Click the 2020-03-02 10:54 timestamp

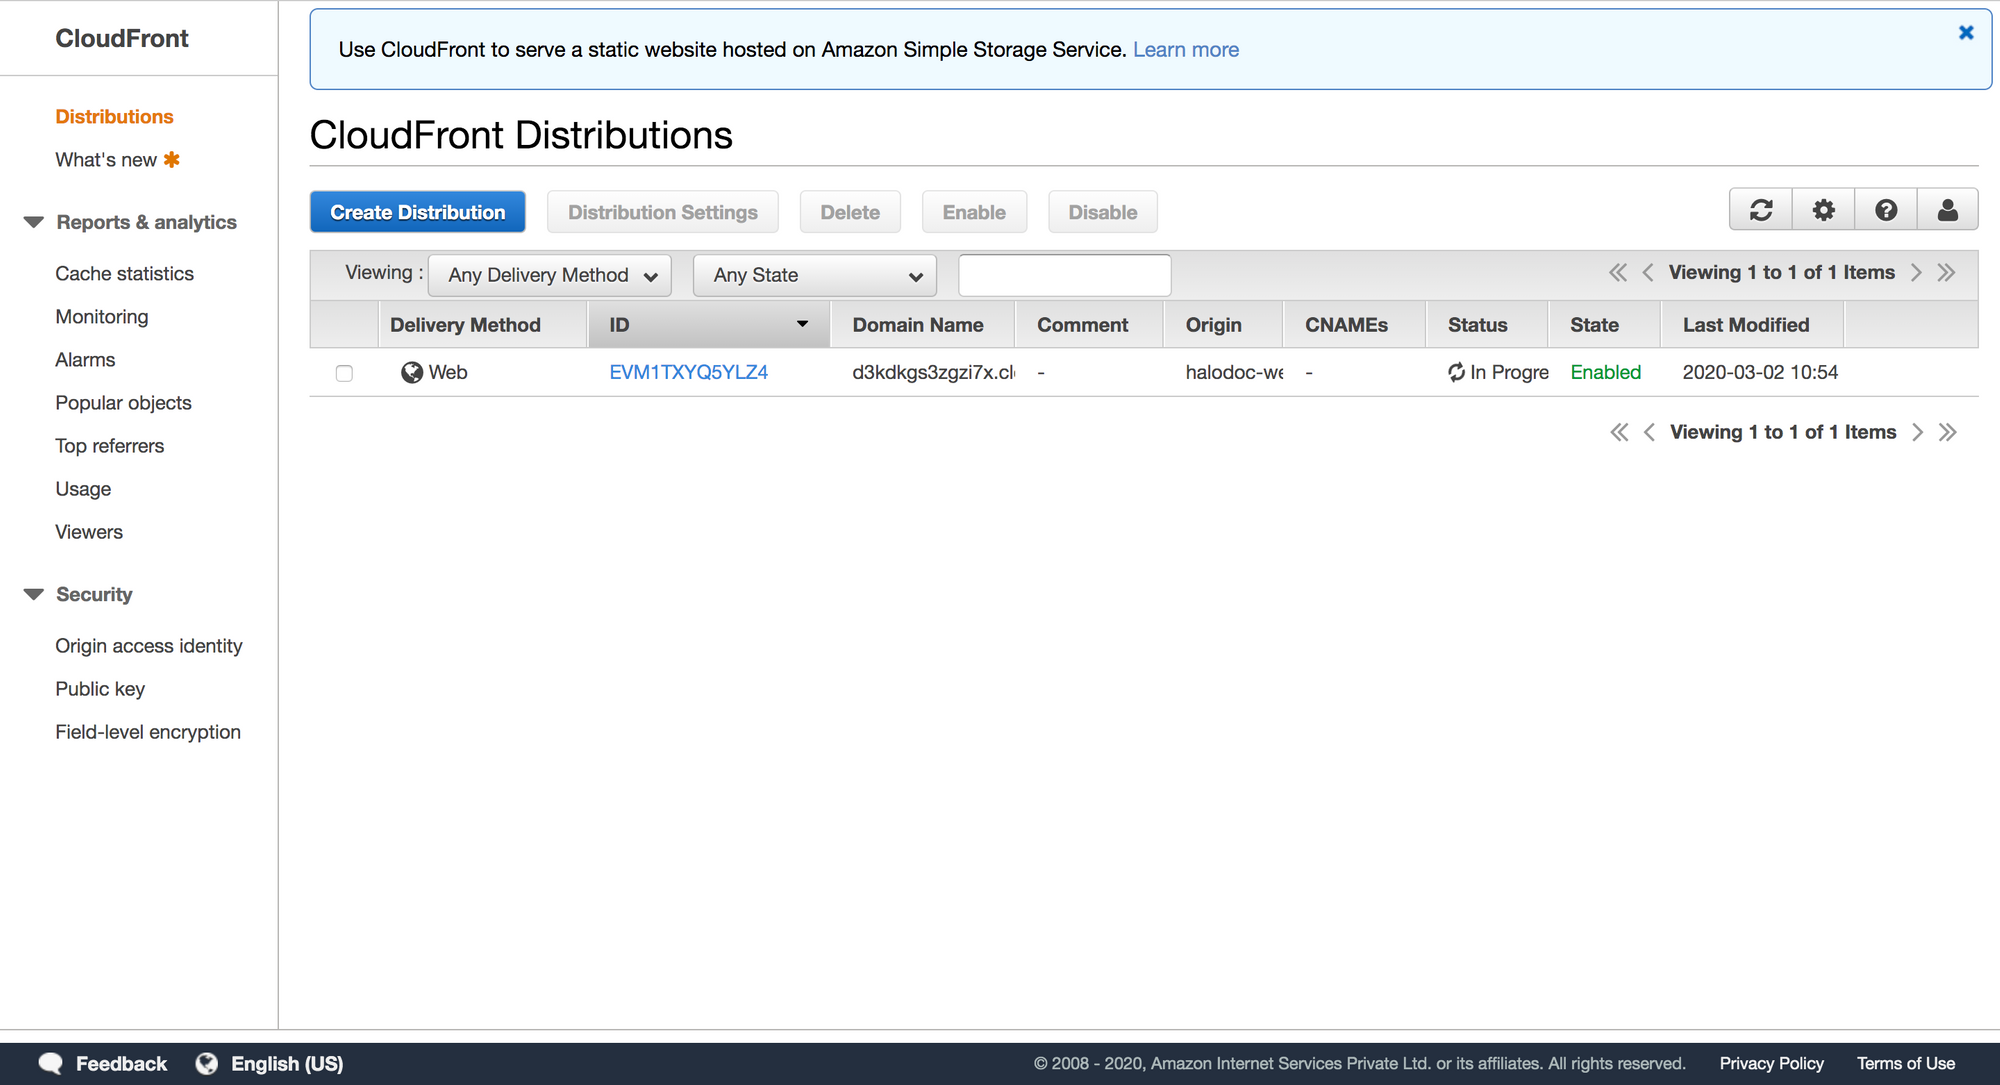(1760, 373)
